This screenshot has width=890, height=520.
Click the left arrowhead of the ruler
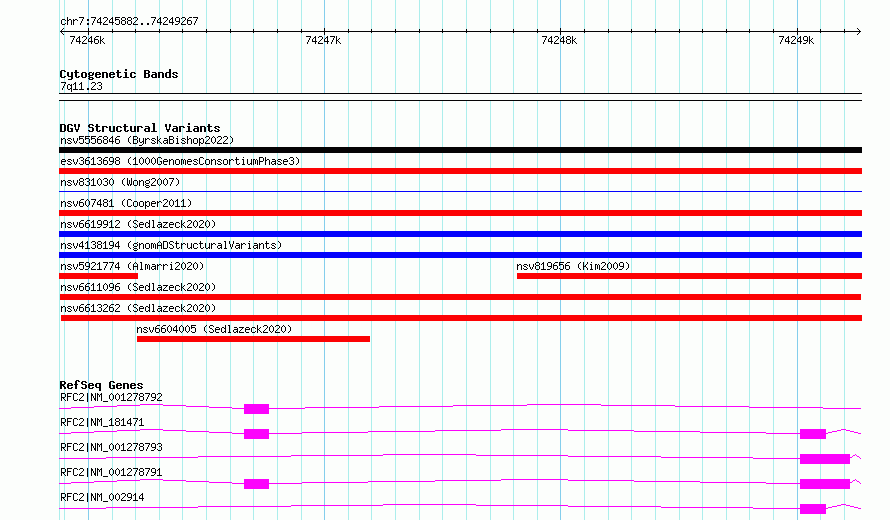(x=62, y=32)
